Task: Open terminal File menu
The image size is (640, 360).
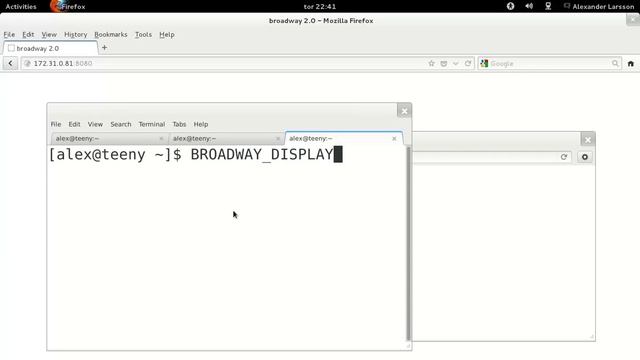Action: (56, 124)
